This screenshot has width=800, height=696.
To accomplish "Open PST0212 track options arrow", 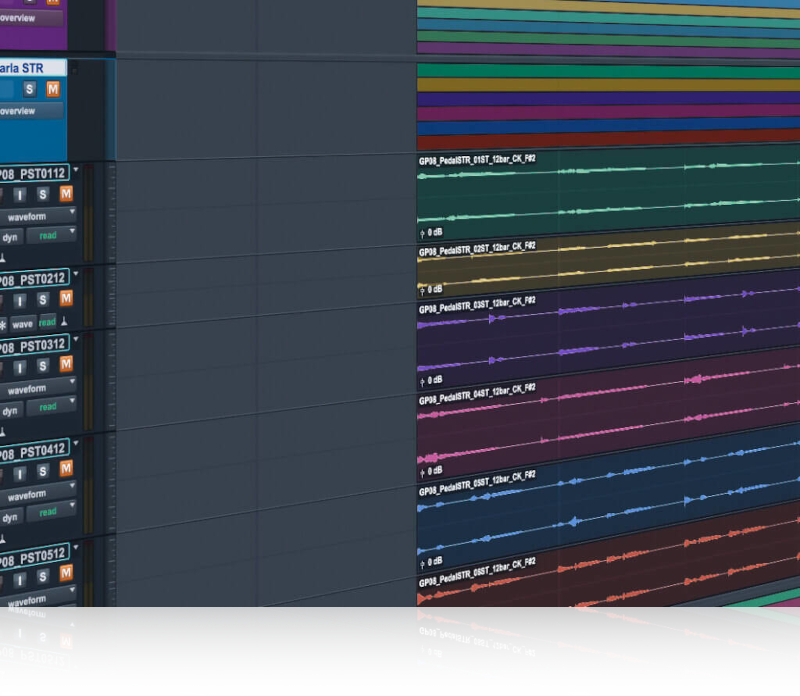I will tap(76, 274).
